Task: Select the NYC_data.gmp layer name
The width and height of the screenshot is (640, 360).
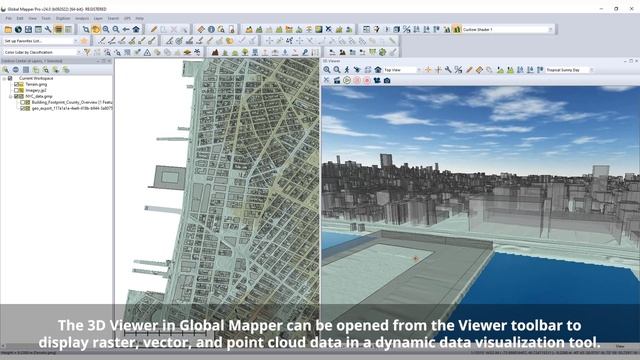Action: [x=39, y=96]
